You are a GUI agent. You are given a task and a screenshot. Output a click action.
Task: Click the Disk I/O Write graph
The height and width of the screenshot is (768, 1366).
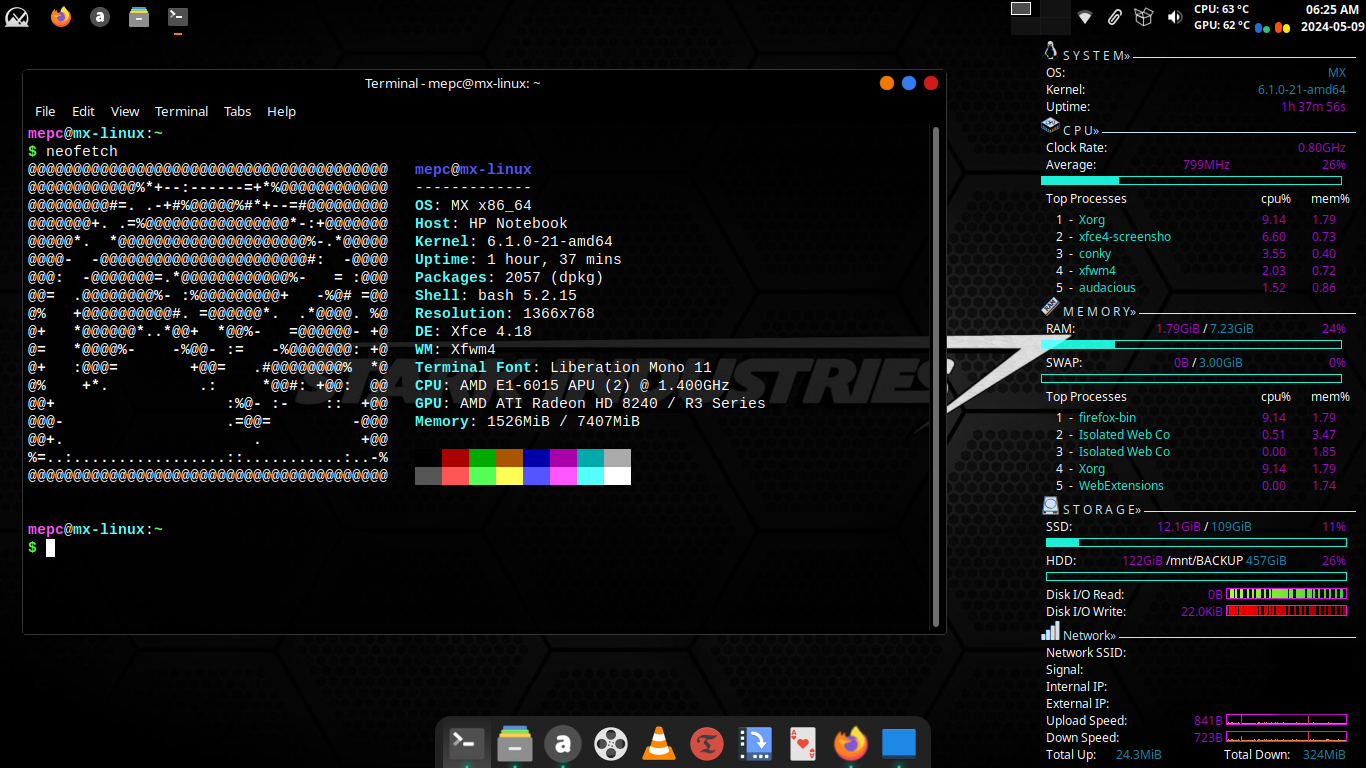(x=1286, y=611)
